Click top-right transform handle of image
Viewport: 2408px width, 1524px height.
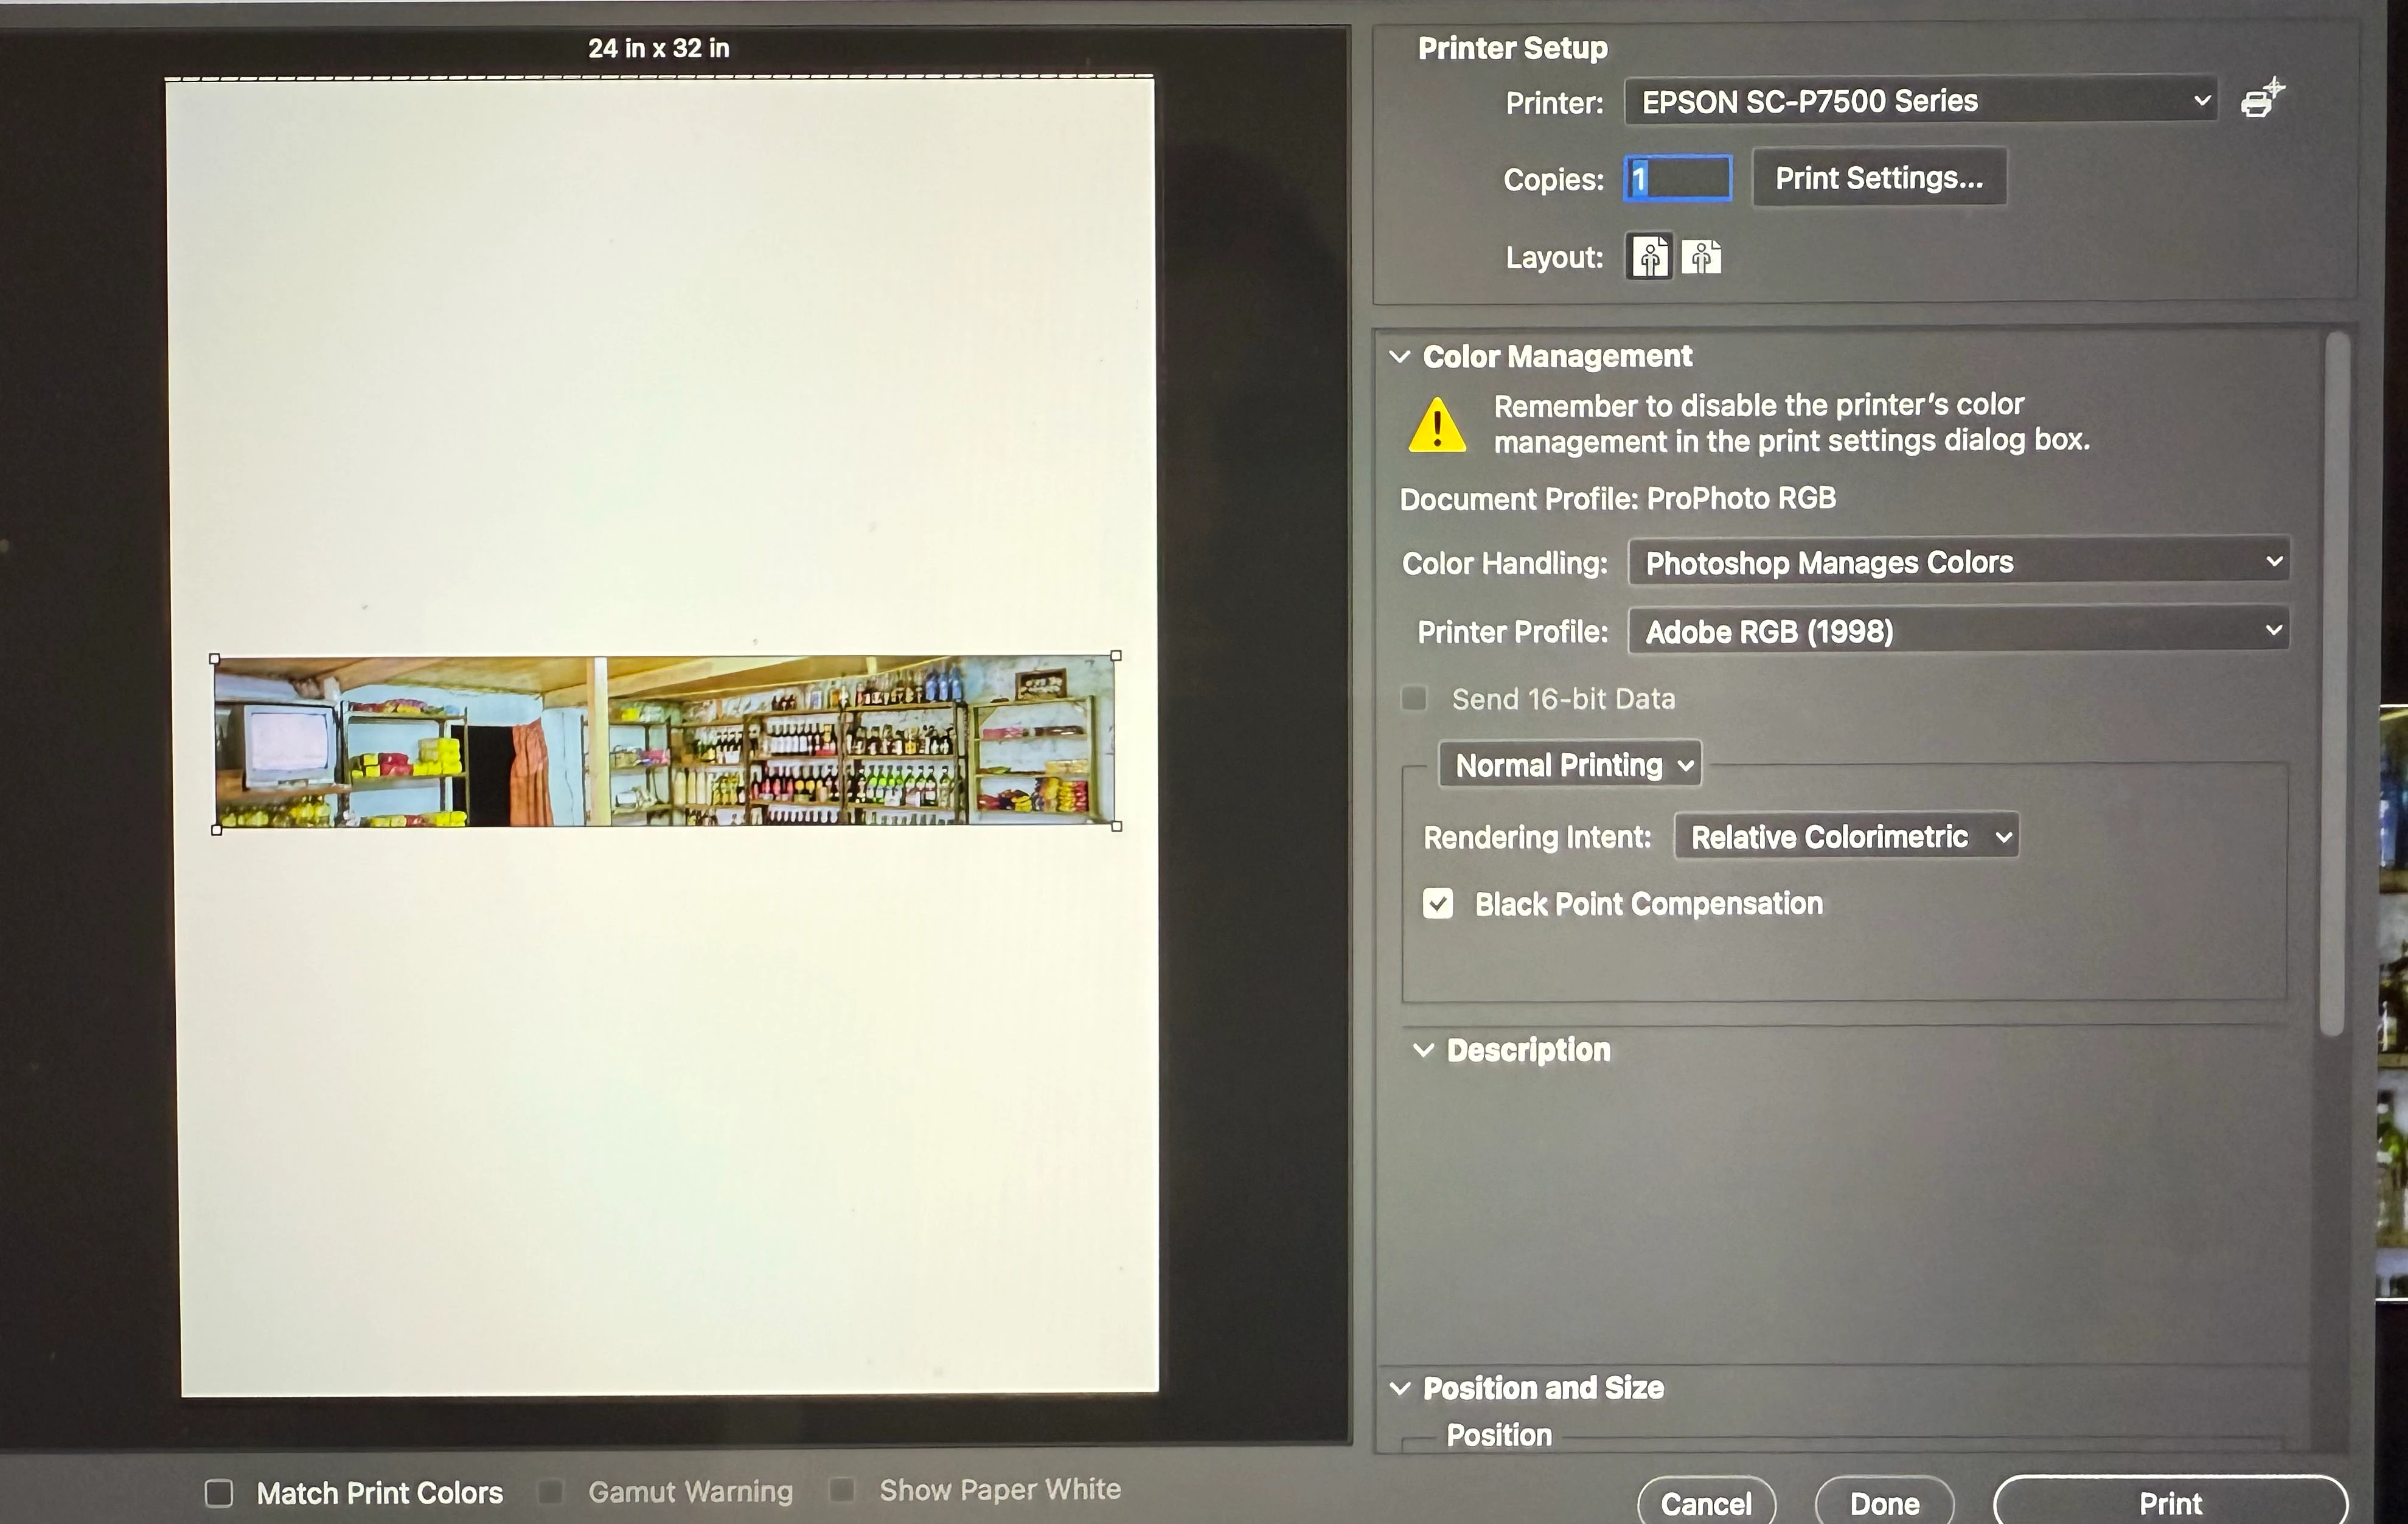1116,656
